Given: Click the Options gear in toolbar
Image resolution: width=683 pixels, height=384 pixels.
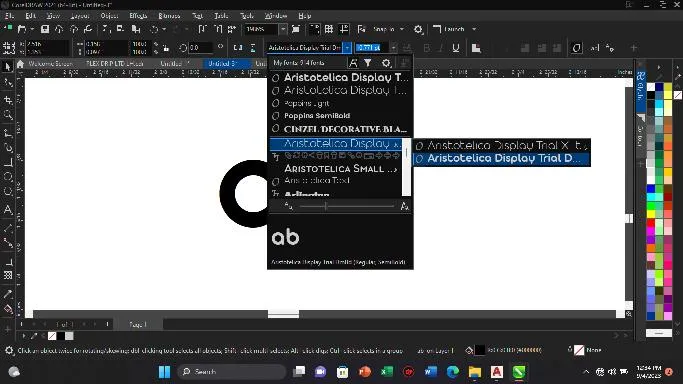Looking at the screenshot, I should (x=418, y=29).
